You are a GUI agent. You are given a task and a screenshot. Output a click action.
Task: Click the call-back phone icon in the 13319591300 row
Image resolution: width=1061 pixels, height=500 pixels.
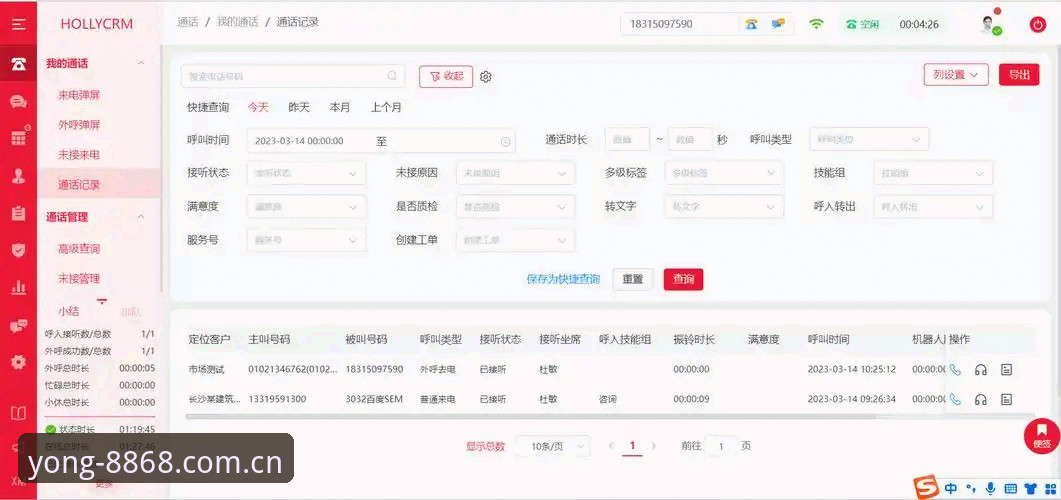[955, 399]
